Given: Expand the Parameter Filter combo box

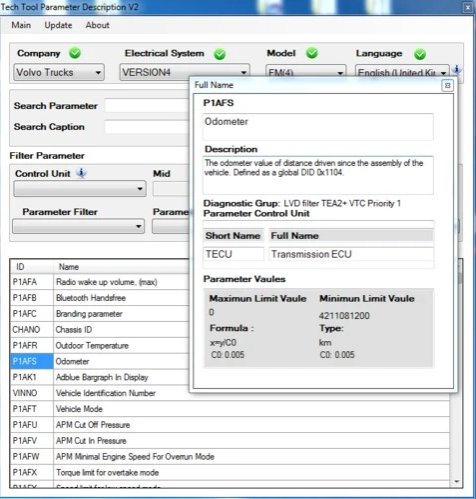Looking at the screenshot, I should [78, 226].
